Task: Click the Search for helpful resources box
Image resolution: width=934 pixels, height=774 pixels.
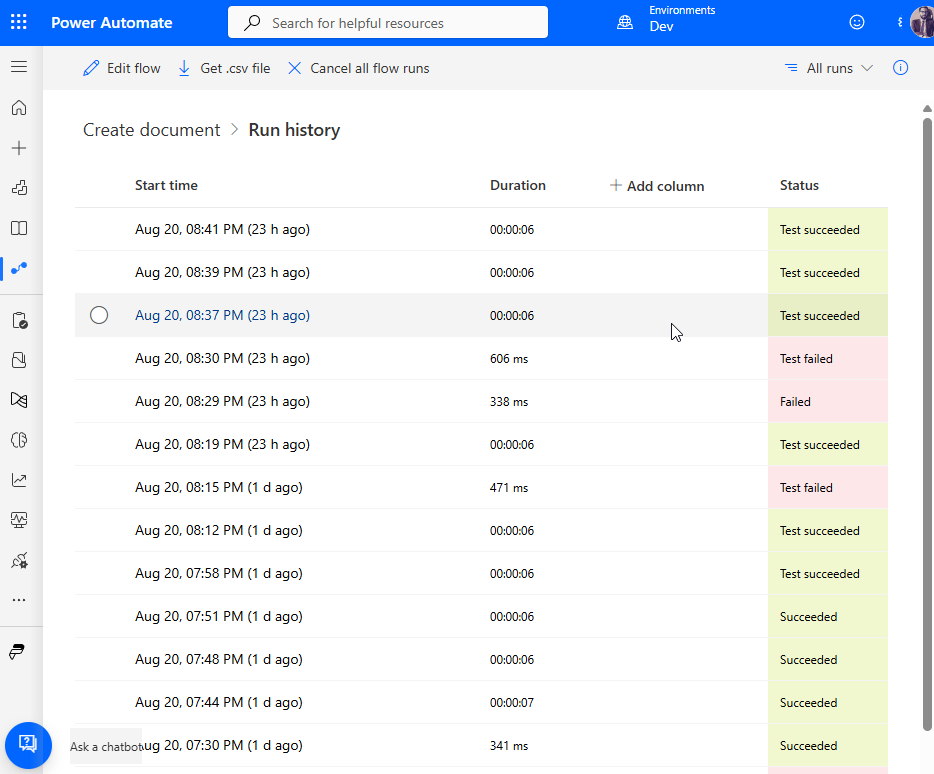Action: 388,22
